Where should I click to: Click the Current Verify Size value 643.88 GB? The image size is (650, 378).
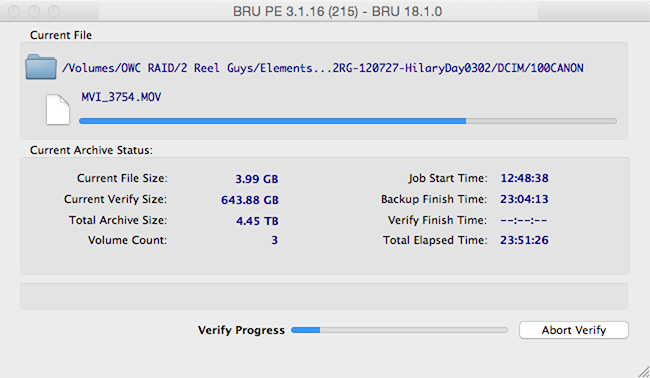[x=250, y=200]
